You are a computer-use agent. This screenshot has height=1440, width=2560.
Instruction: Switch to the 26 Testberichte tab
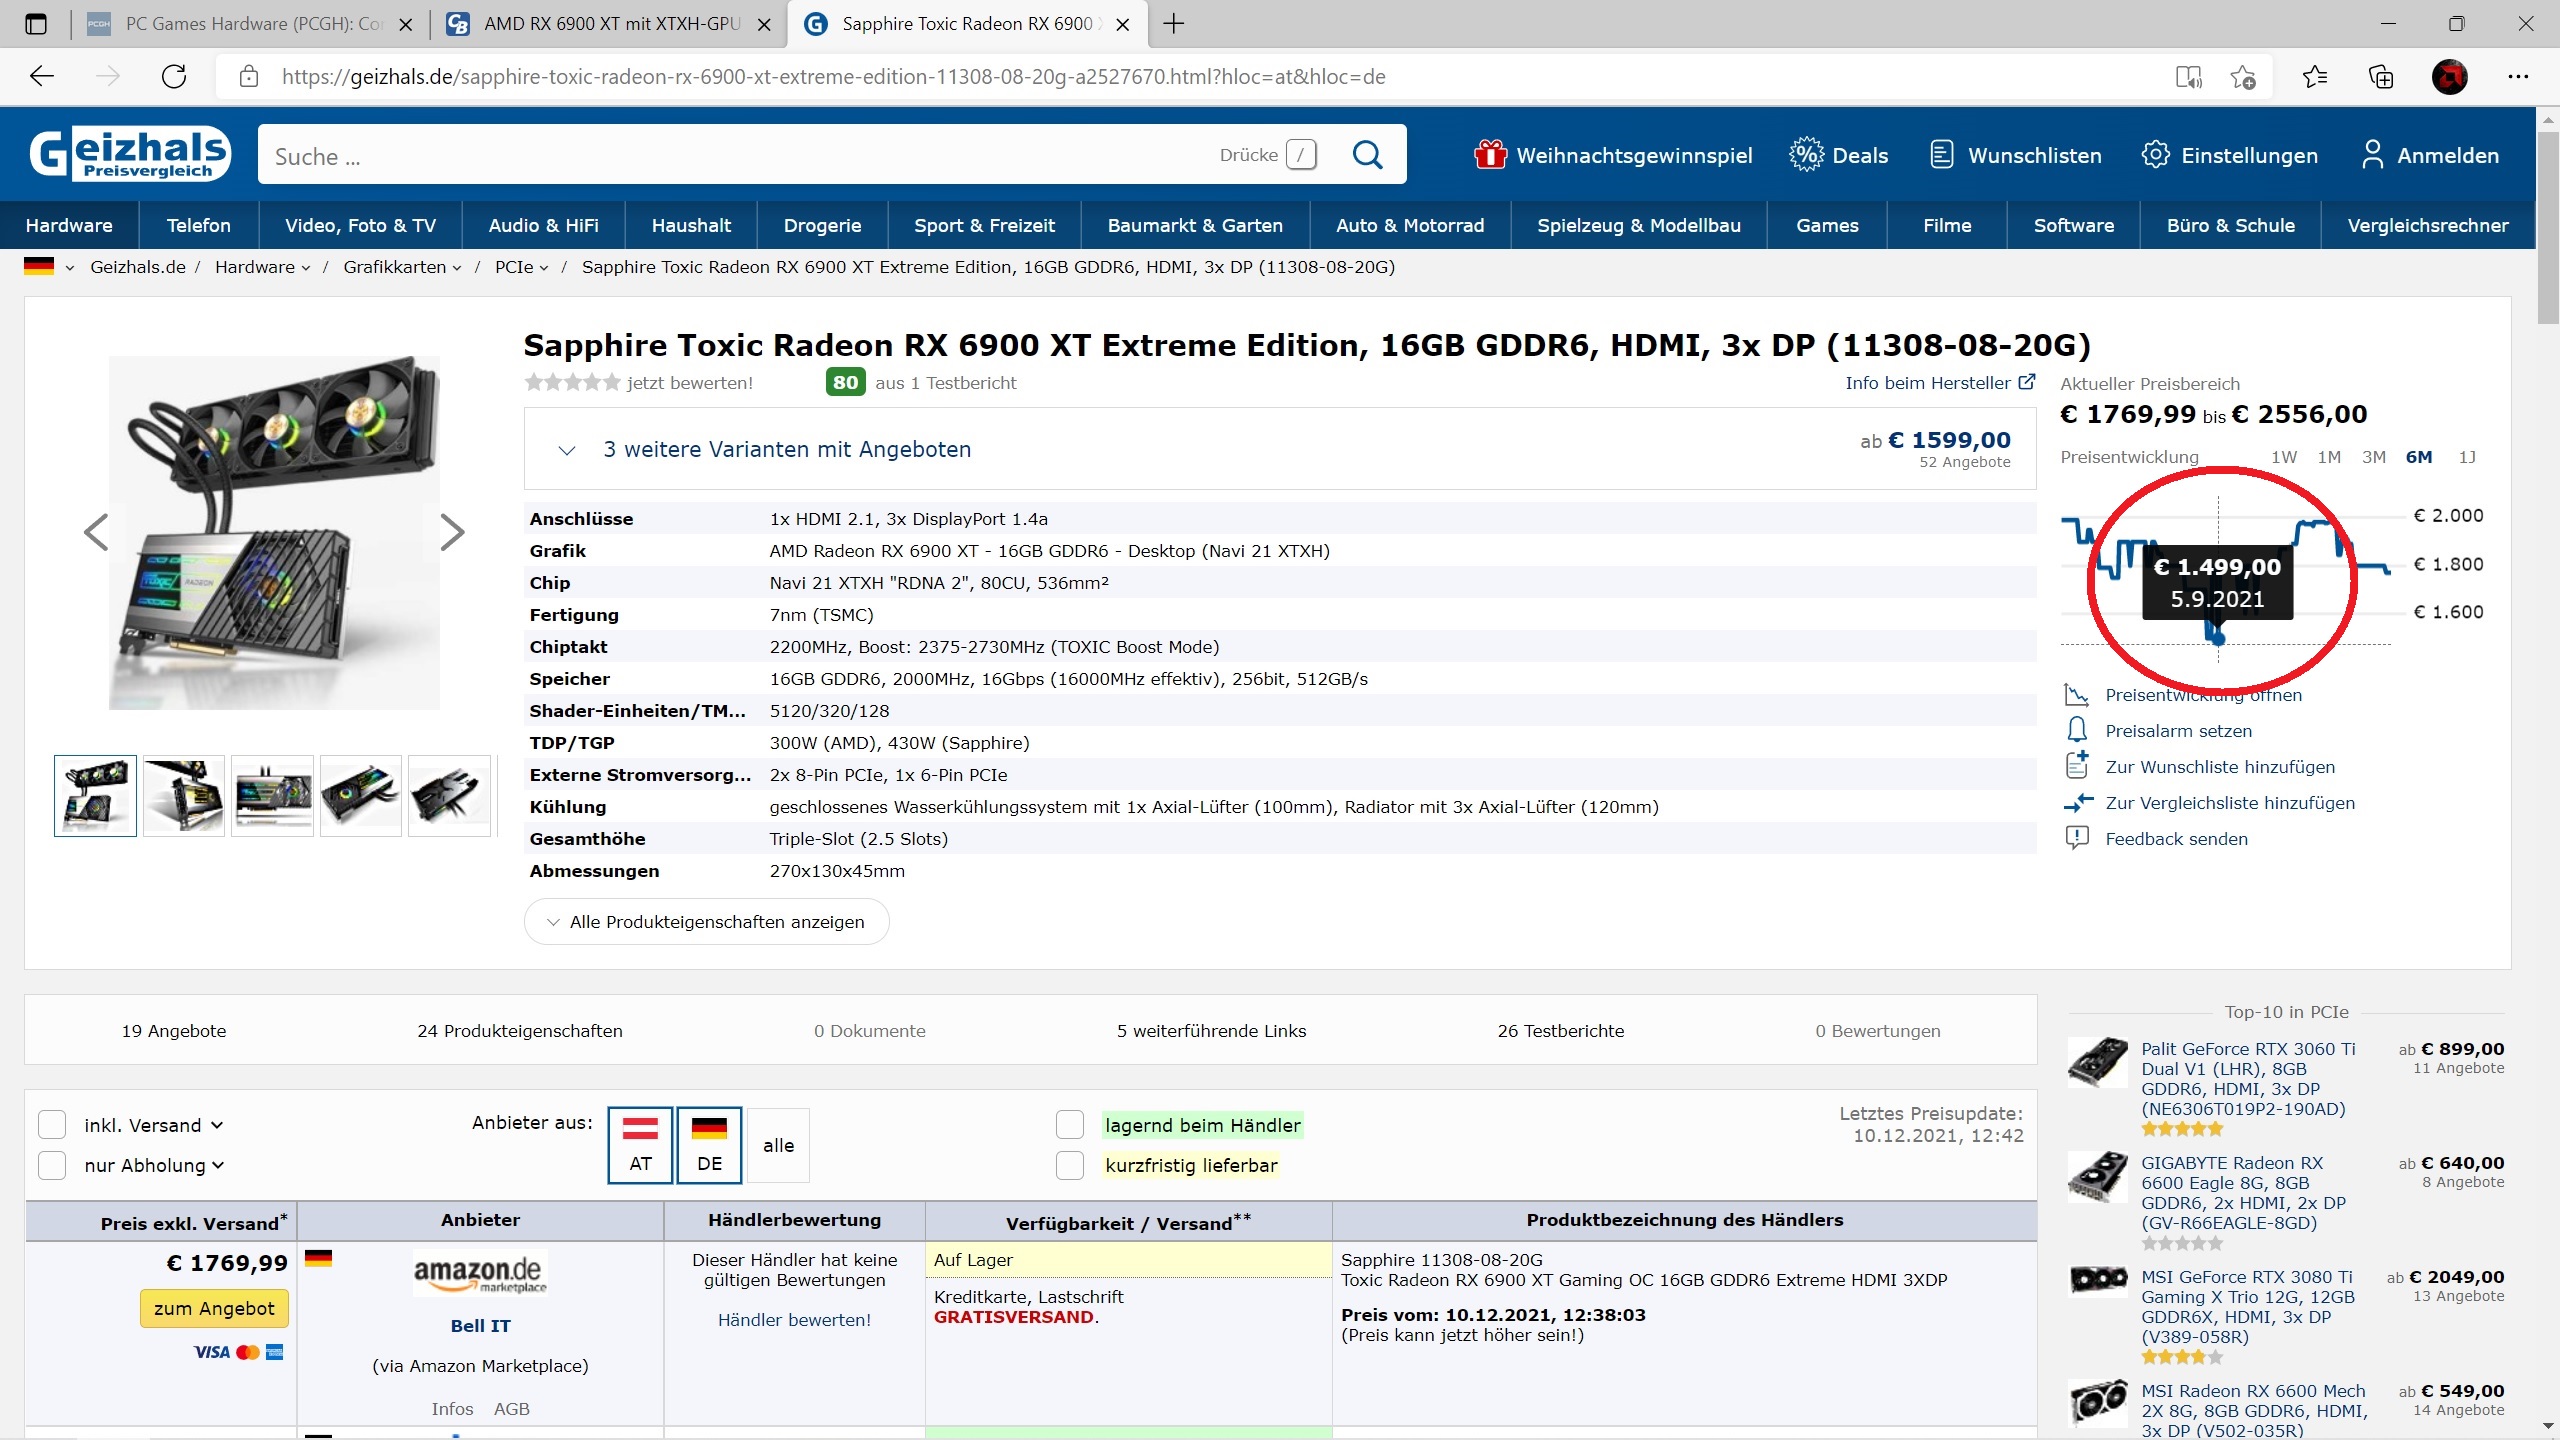click(x=1560, y=1030)
